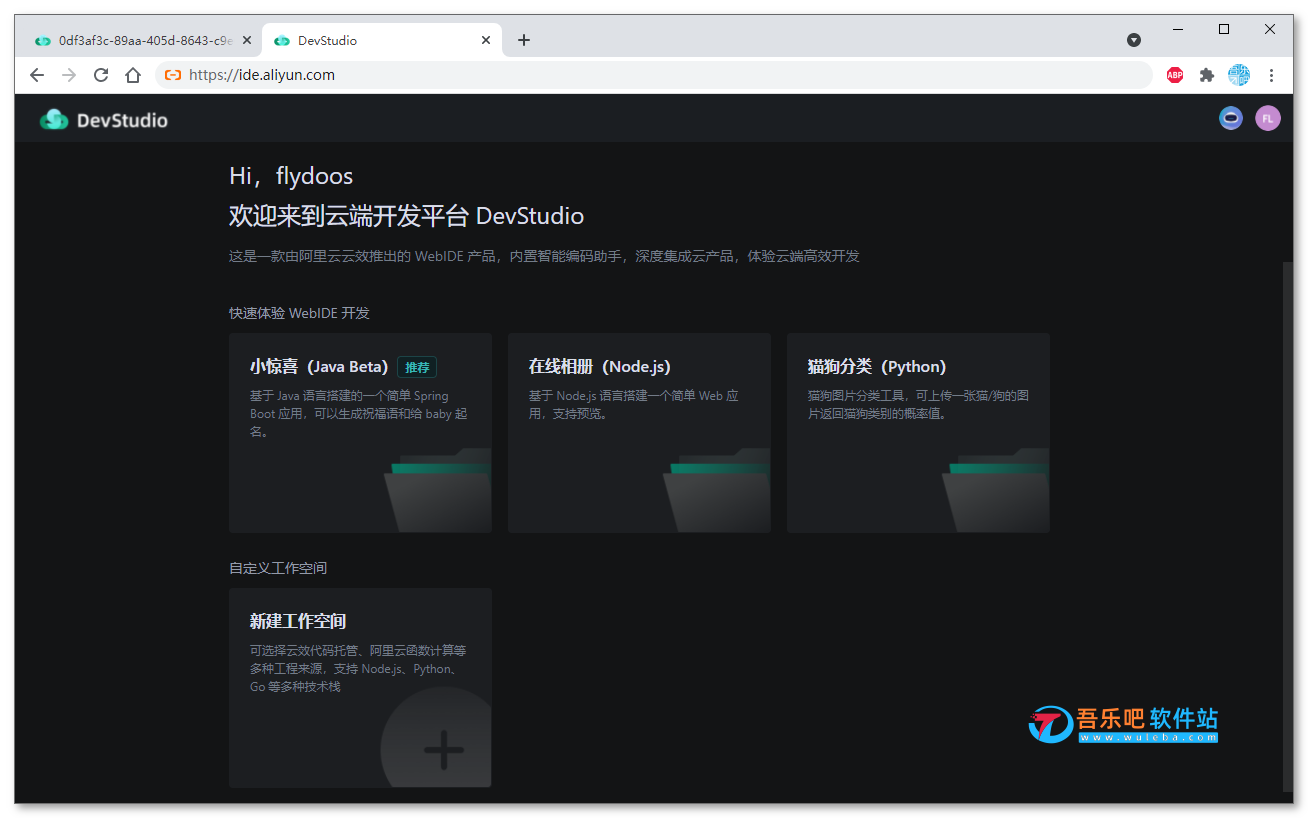Viewport: 1308px width, 818px height.
Task: Minimize the browser window
Action: coord(1179,29)
